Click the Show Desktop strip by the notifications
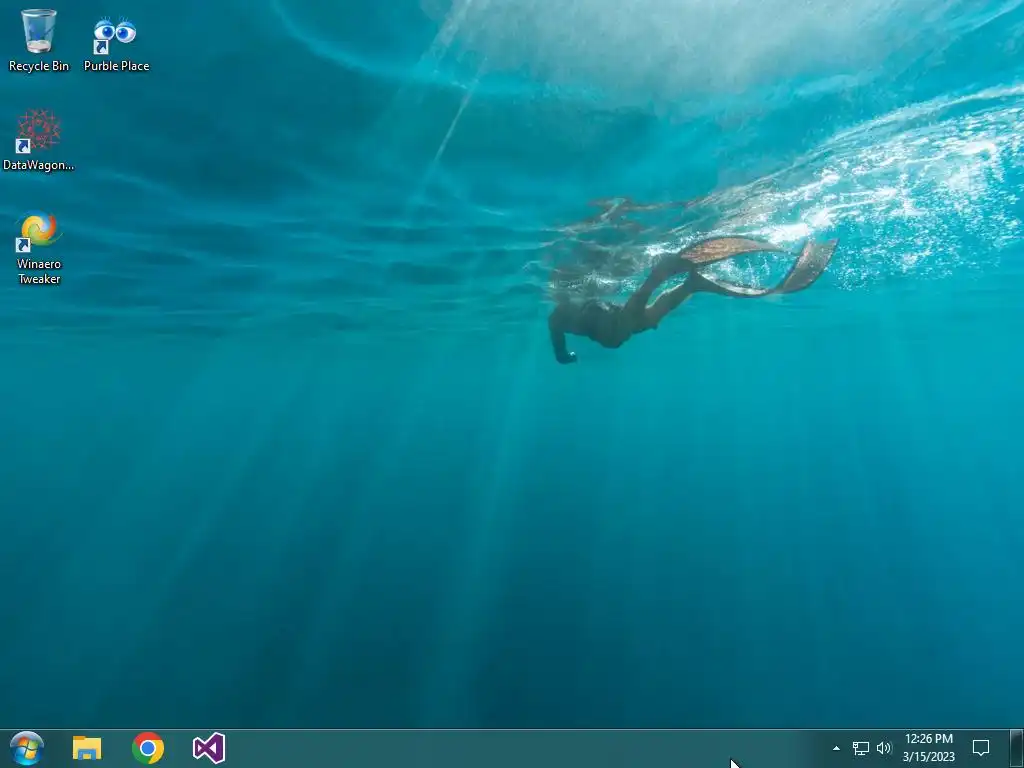Viewport: 1024px width, 768px height. (x=1017, y=748)
